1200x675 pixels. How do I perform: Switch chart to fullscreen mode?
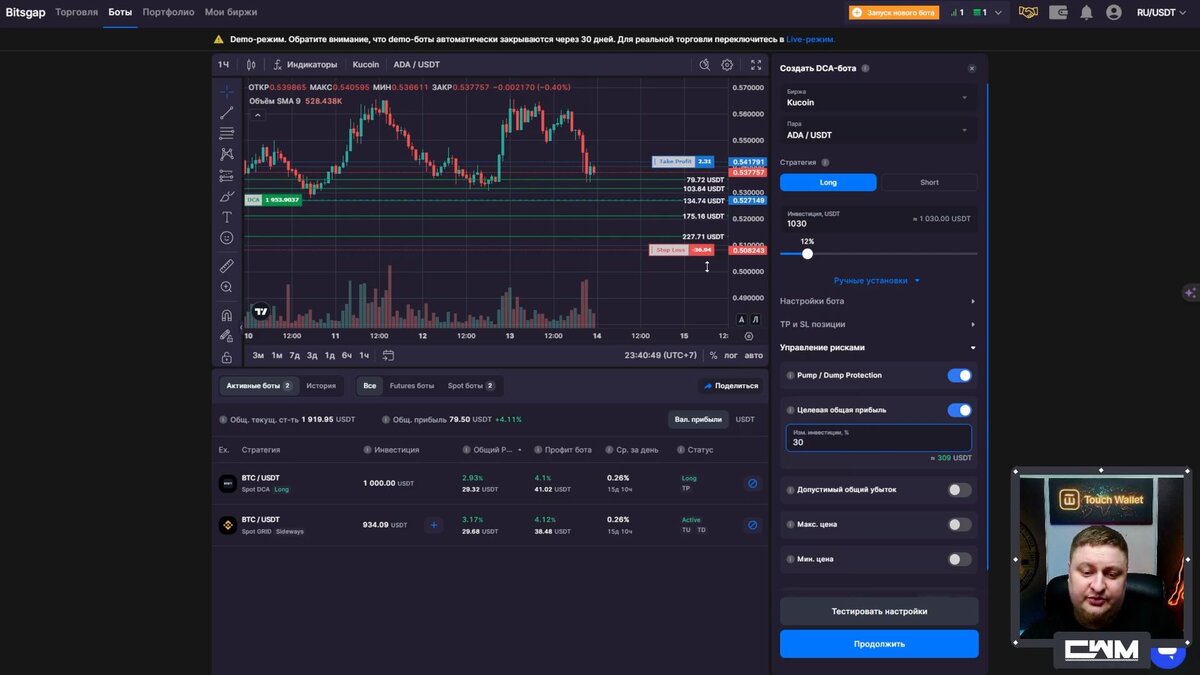pyautogui.click(x=756, y=65)
